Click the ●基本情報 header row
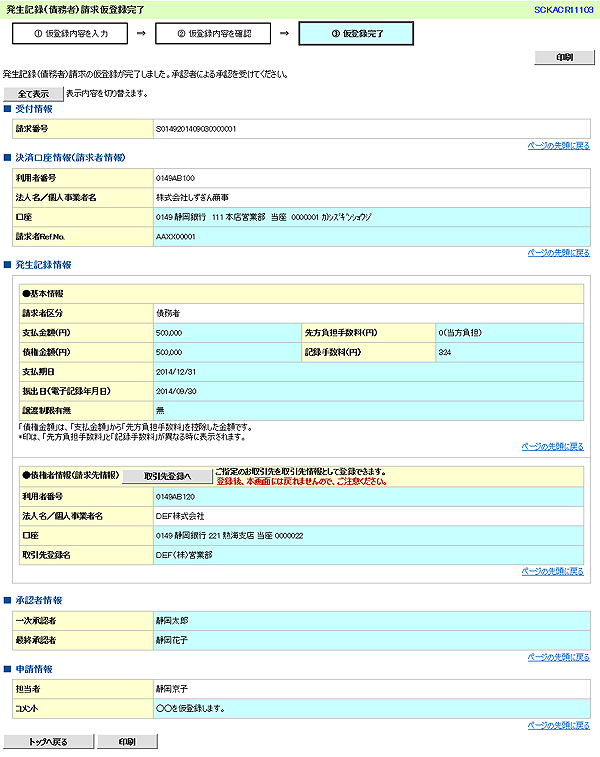The width and height of the screenshot is (600, 757). 301,294
